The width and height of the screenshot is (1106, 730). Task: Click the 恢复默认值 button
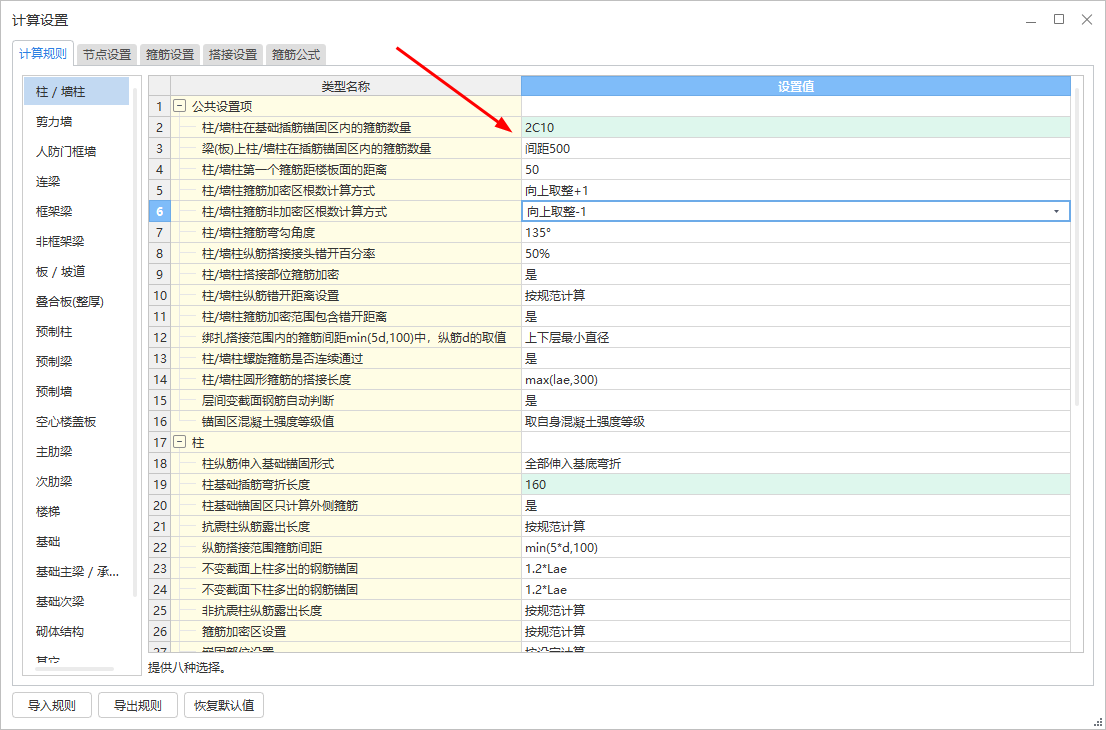coord(224,705)
